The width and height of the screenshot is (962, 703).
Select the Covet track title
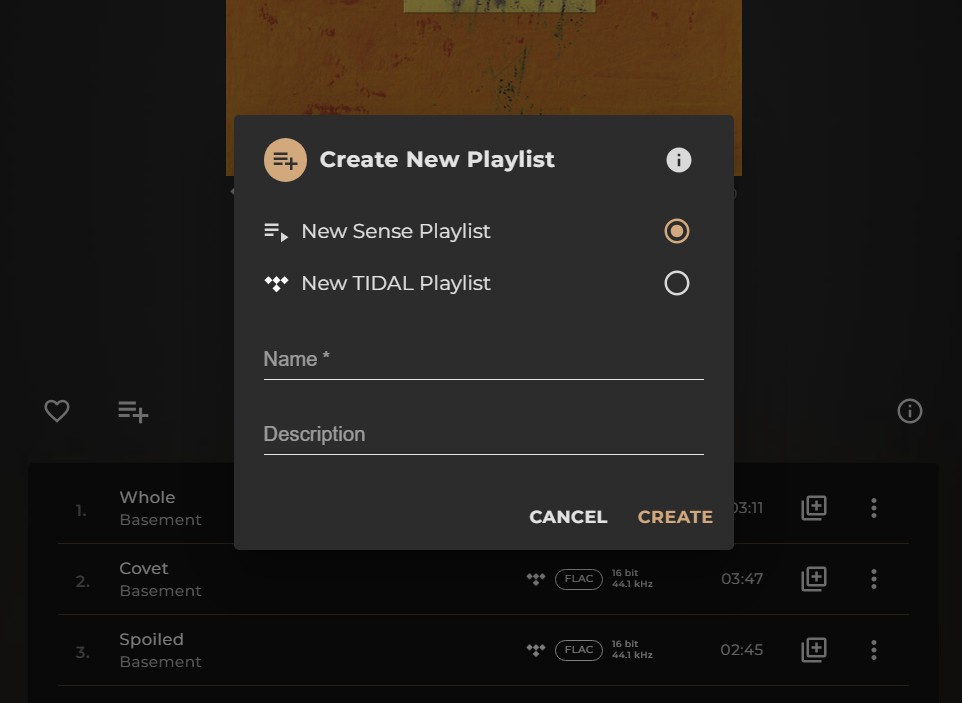point(144,568)
